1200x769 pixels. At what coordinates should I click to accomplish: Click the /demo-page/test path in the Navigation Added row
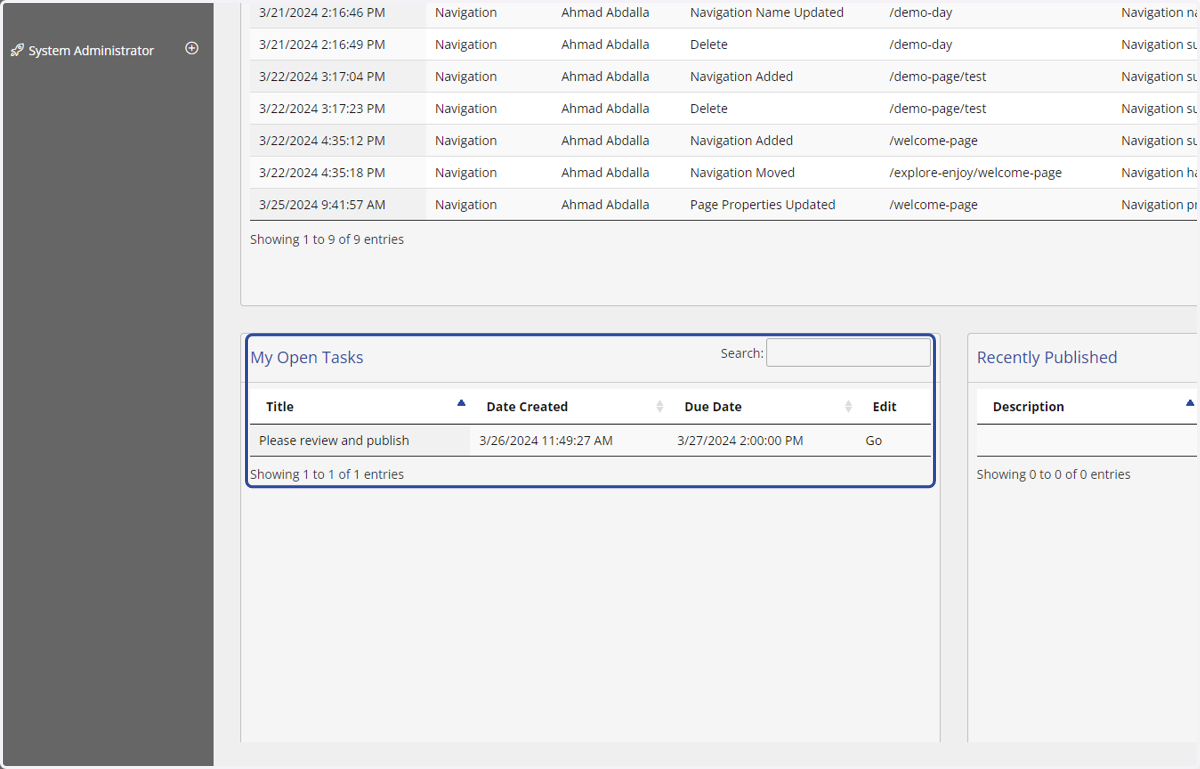pos(938,76)
